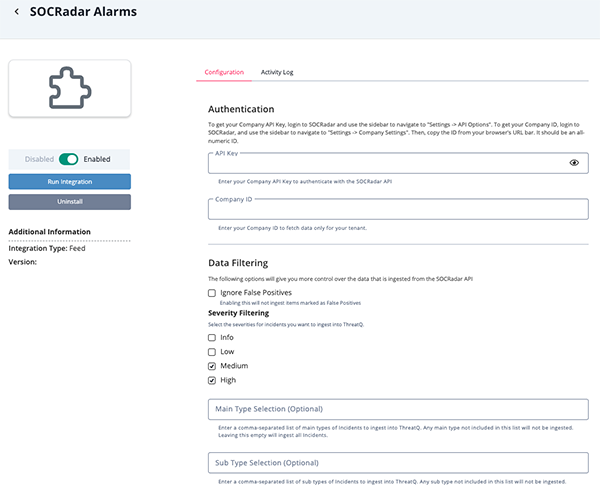This screenshot has width=600, height=492.
Task: Click into the Company ID field
Action: pos(397,208)
